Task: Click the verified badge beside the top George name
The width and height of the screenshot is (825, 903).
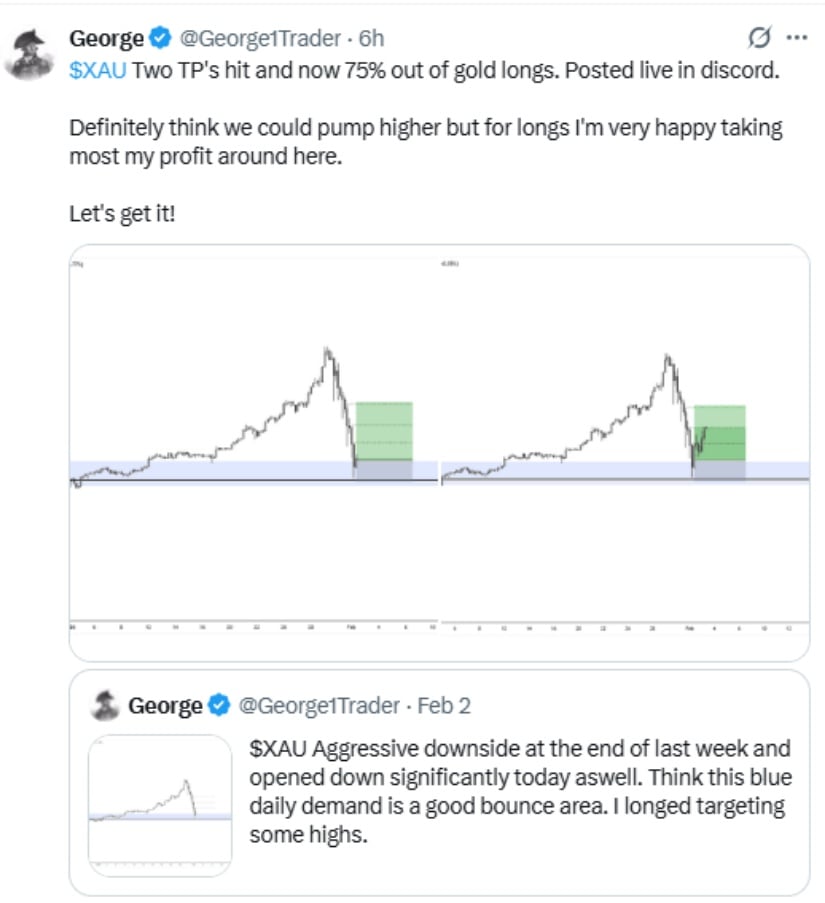Action: [x=160, y=38]
